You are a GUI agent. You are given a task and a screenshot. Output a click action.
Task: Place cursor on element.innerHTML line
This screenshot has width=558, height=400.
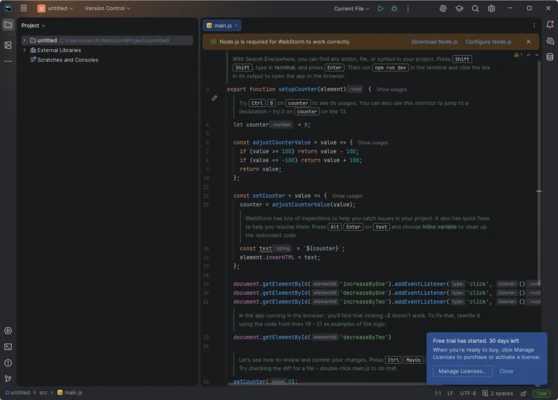point(280,257)
